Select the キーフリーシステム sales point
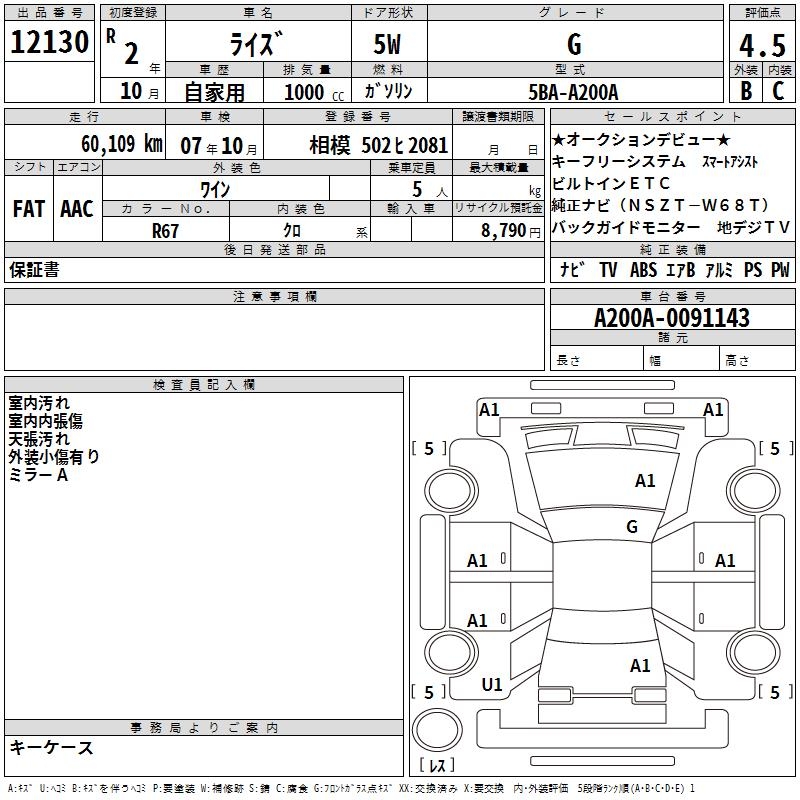 tap(619, 161)
